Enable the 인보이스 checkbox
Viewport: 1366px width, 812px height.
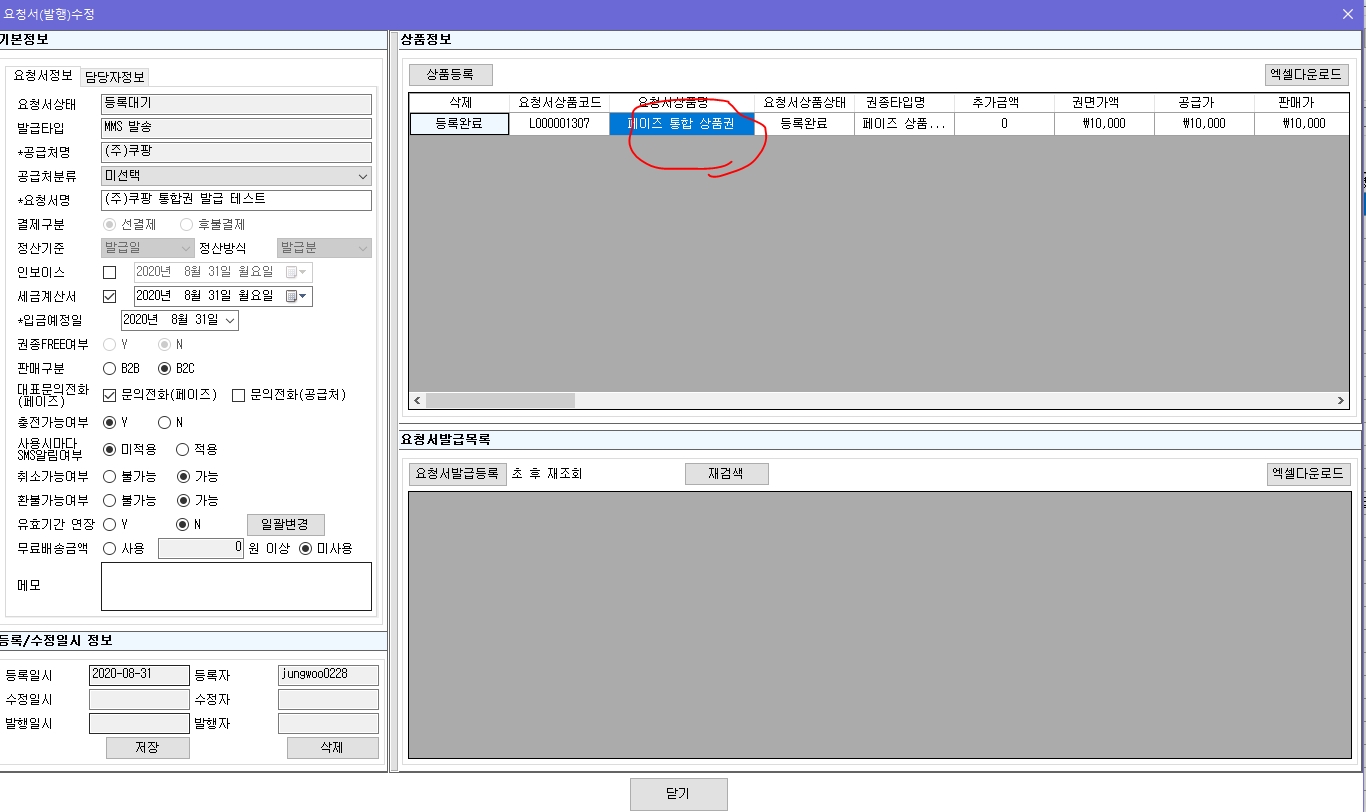110,272
